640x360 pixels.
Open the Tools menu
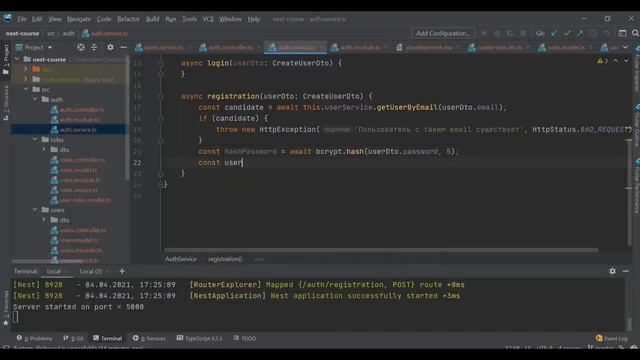(189, 19)
